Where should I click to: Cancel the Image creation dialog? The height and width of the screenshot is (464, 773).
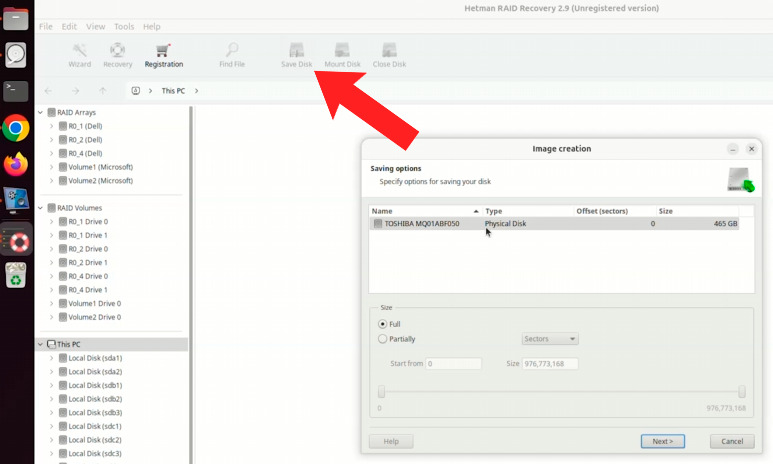click(732, 441)
